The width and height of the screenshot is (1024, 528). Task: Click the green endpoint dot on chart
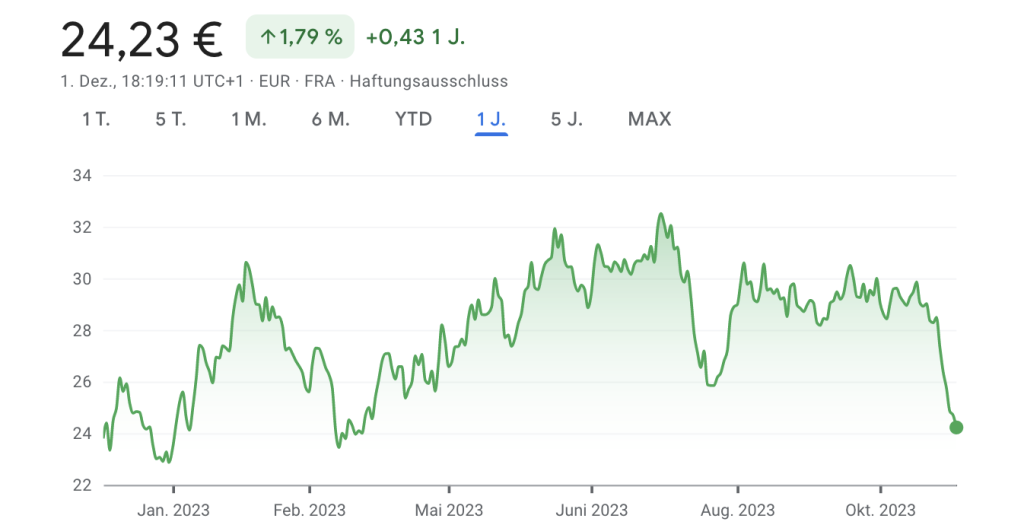[x=956, y=428]
